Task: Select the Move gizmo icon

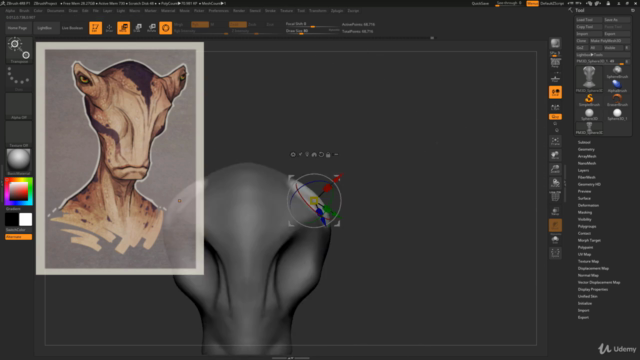Action: pos(123,28)
